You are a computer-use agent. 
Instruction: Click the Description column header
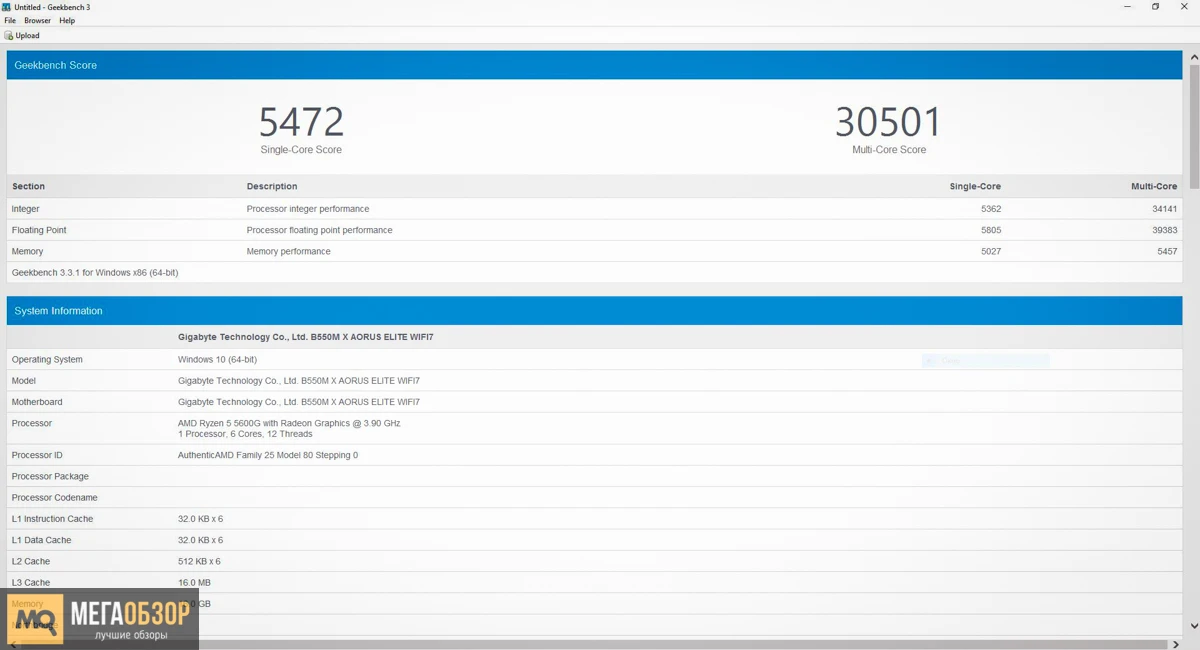click(x=272, y=186)
